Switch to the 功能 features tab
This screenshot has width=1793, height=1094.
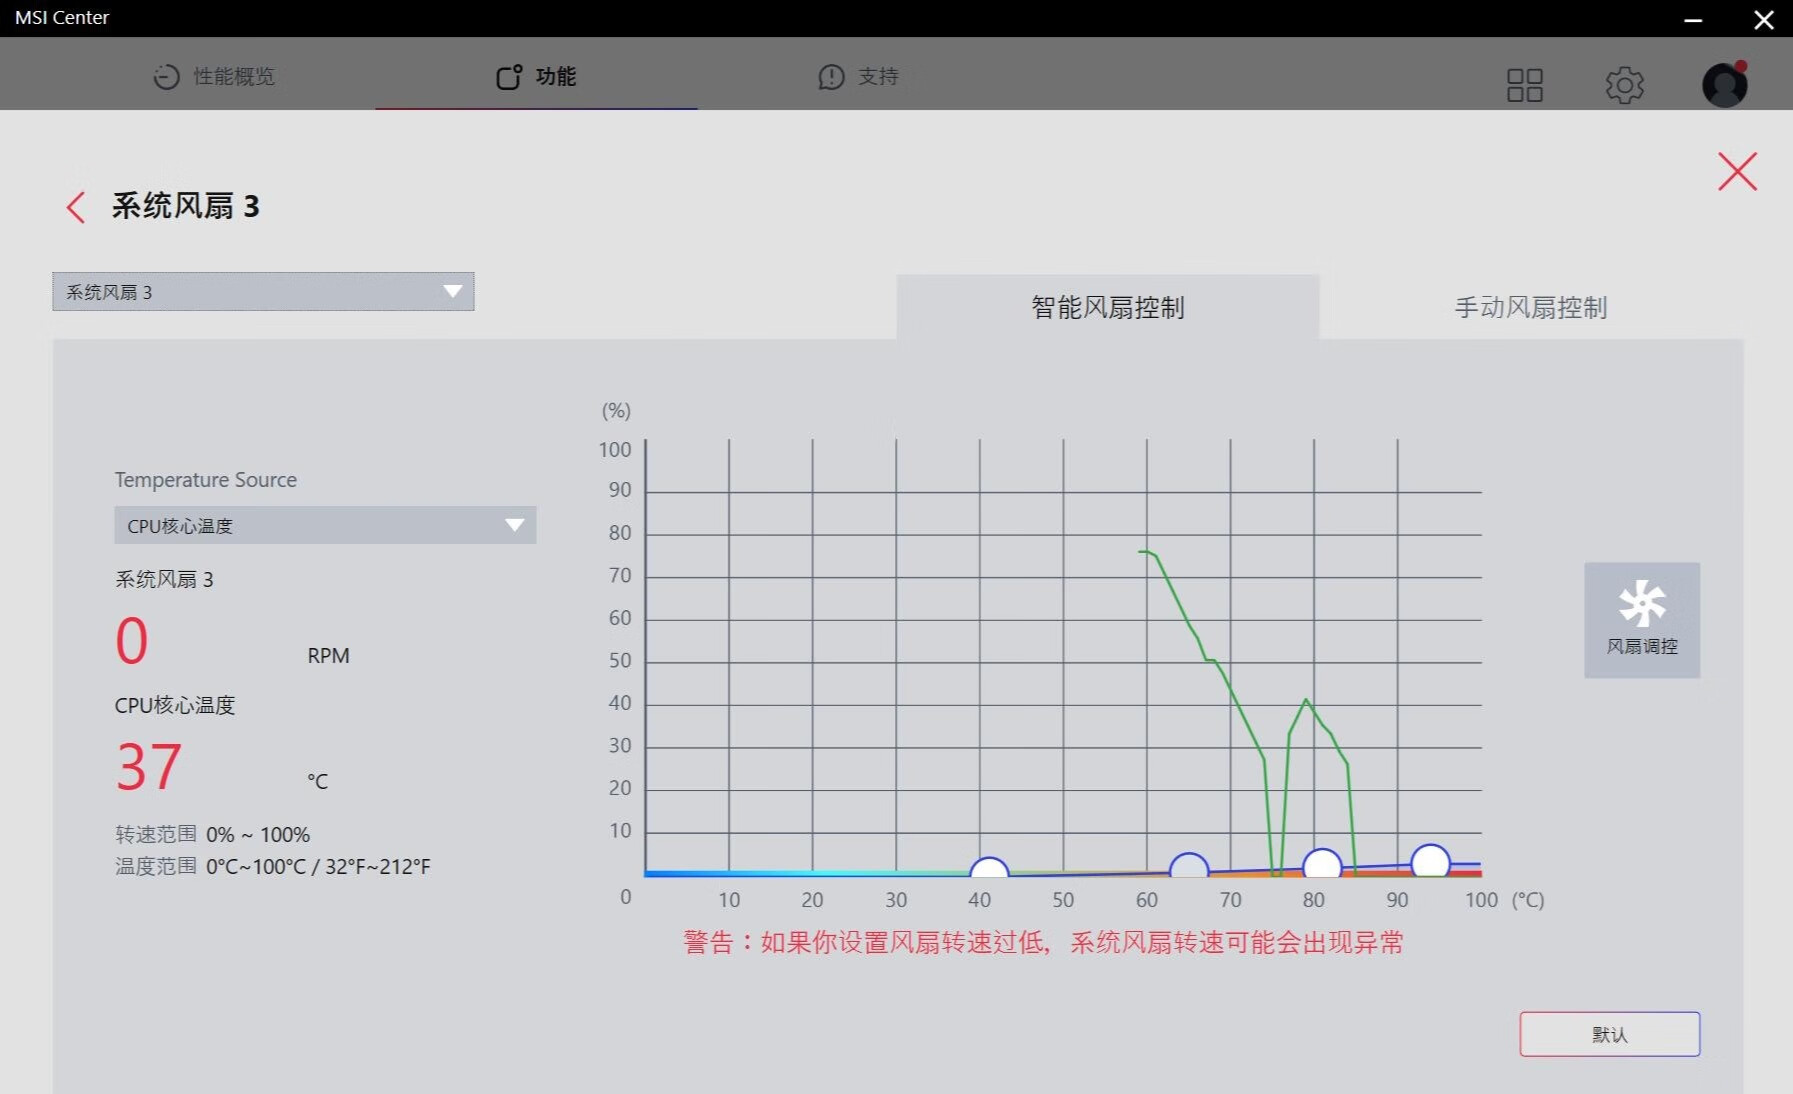pos(537,77)
